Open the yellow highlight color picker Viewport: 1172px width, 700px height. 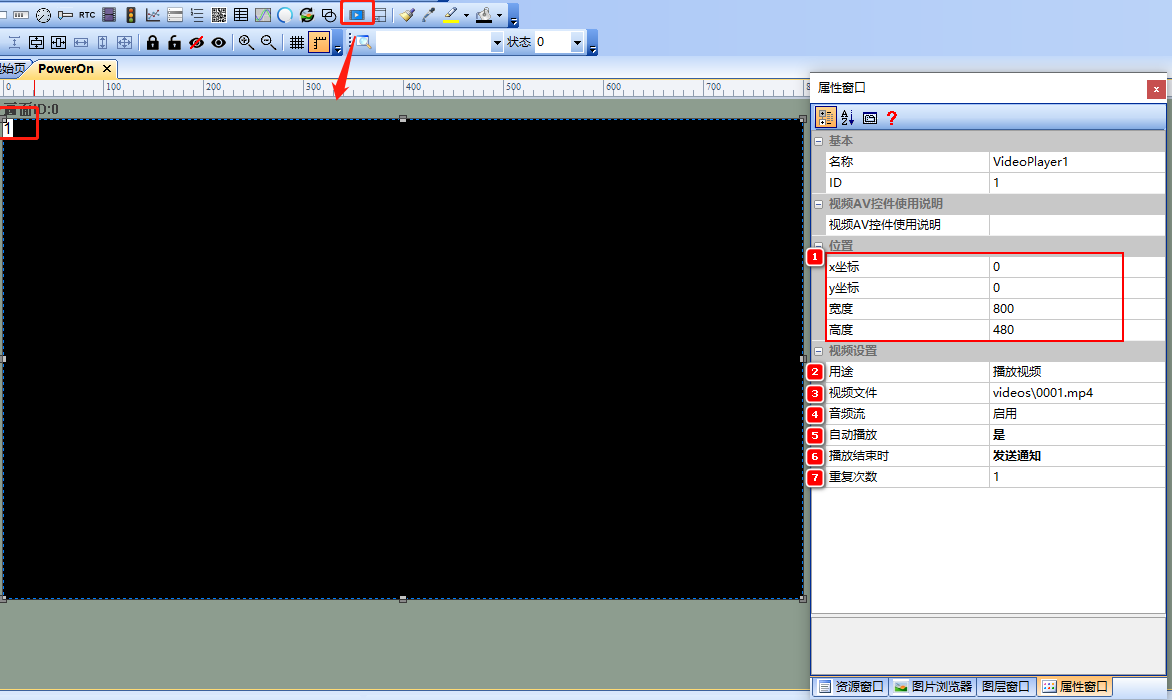tap(466, 16)
